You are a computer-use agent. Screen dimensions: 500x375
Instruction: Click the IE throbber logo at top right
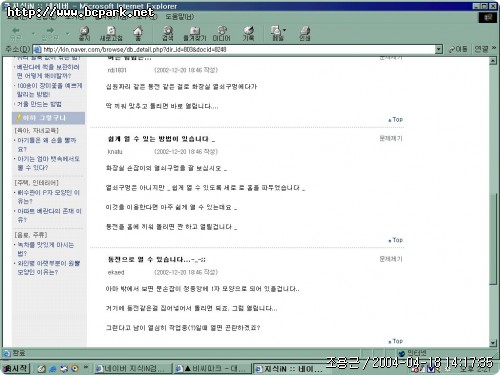488,17
